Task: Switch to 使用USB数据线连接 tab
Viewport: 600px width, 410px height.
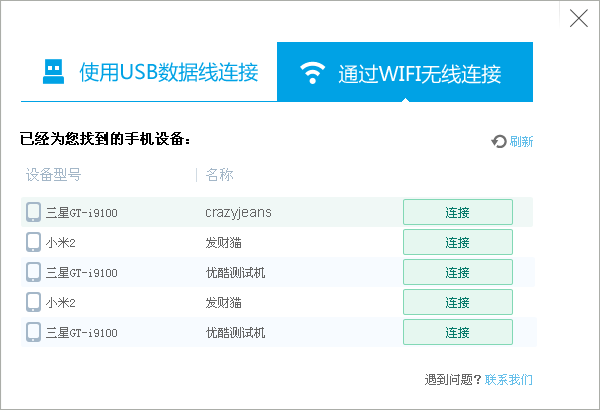Action: [x=148, y=72]
